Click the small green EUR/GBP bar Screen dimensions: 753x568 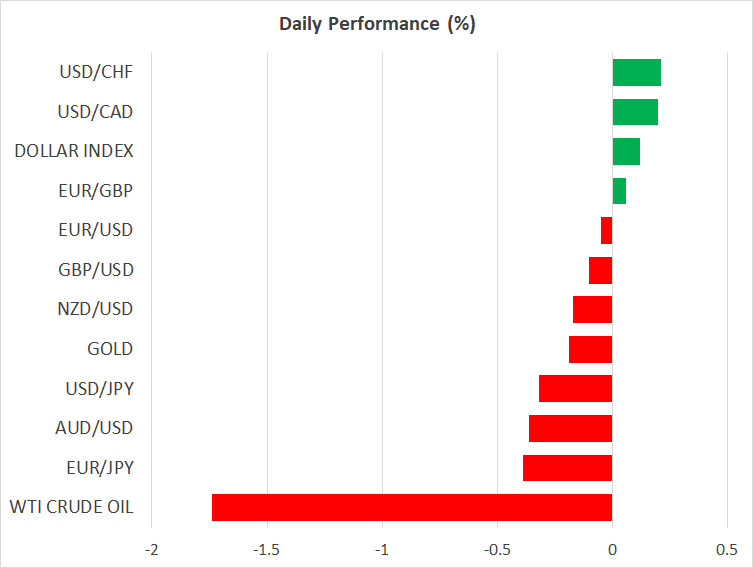[619, 191]
